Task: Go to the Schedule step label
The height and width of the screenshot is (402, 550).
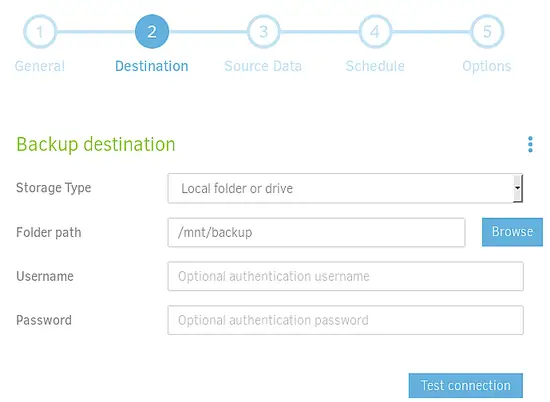Action: click(375, 66)
